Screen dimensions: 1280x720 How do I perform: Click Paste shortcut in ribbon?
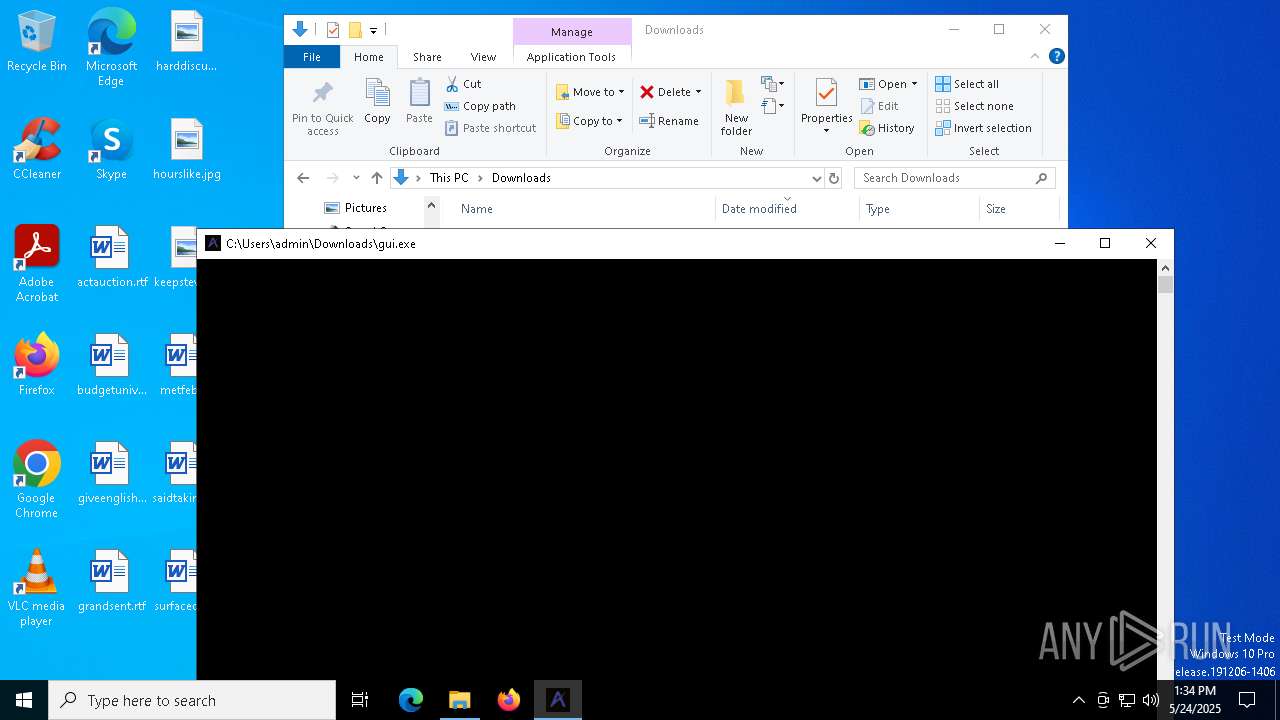(490, 128)
